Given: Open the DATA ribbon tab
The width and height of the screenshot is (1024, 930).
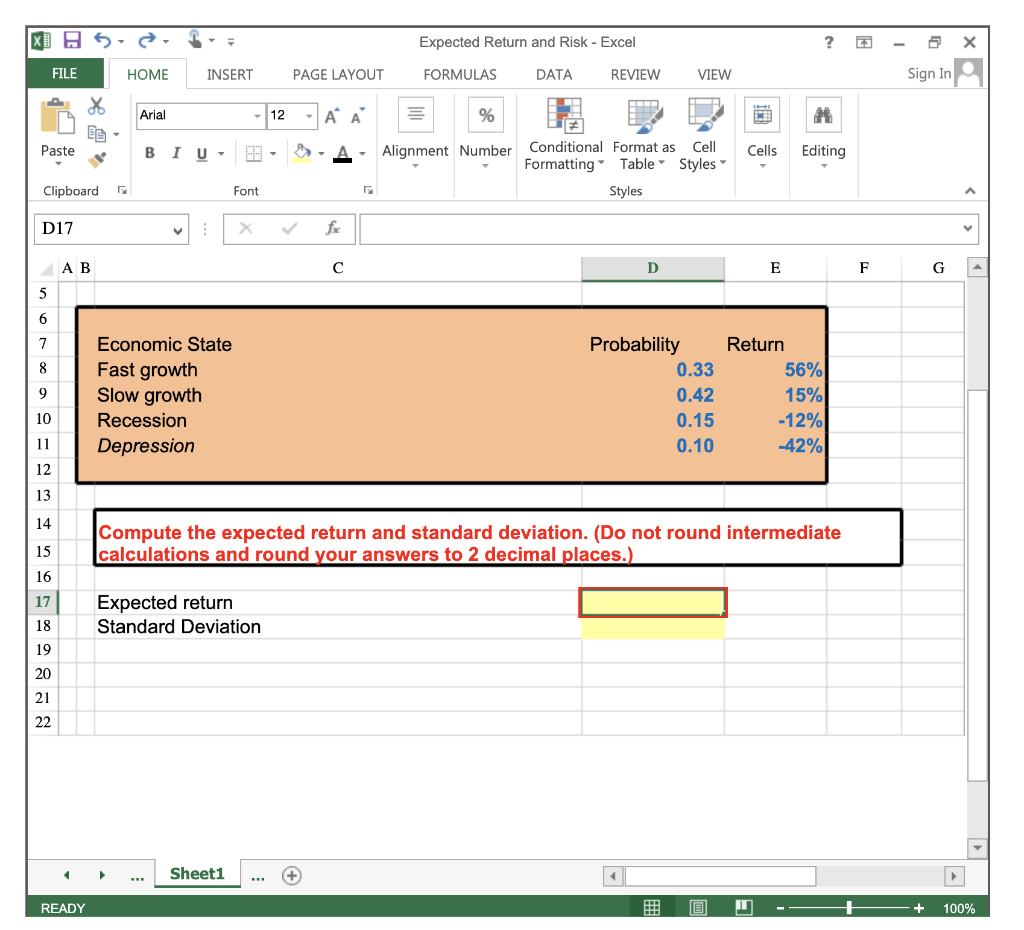Looking at the screenshot, I should pos(554,74).
